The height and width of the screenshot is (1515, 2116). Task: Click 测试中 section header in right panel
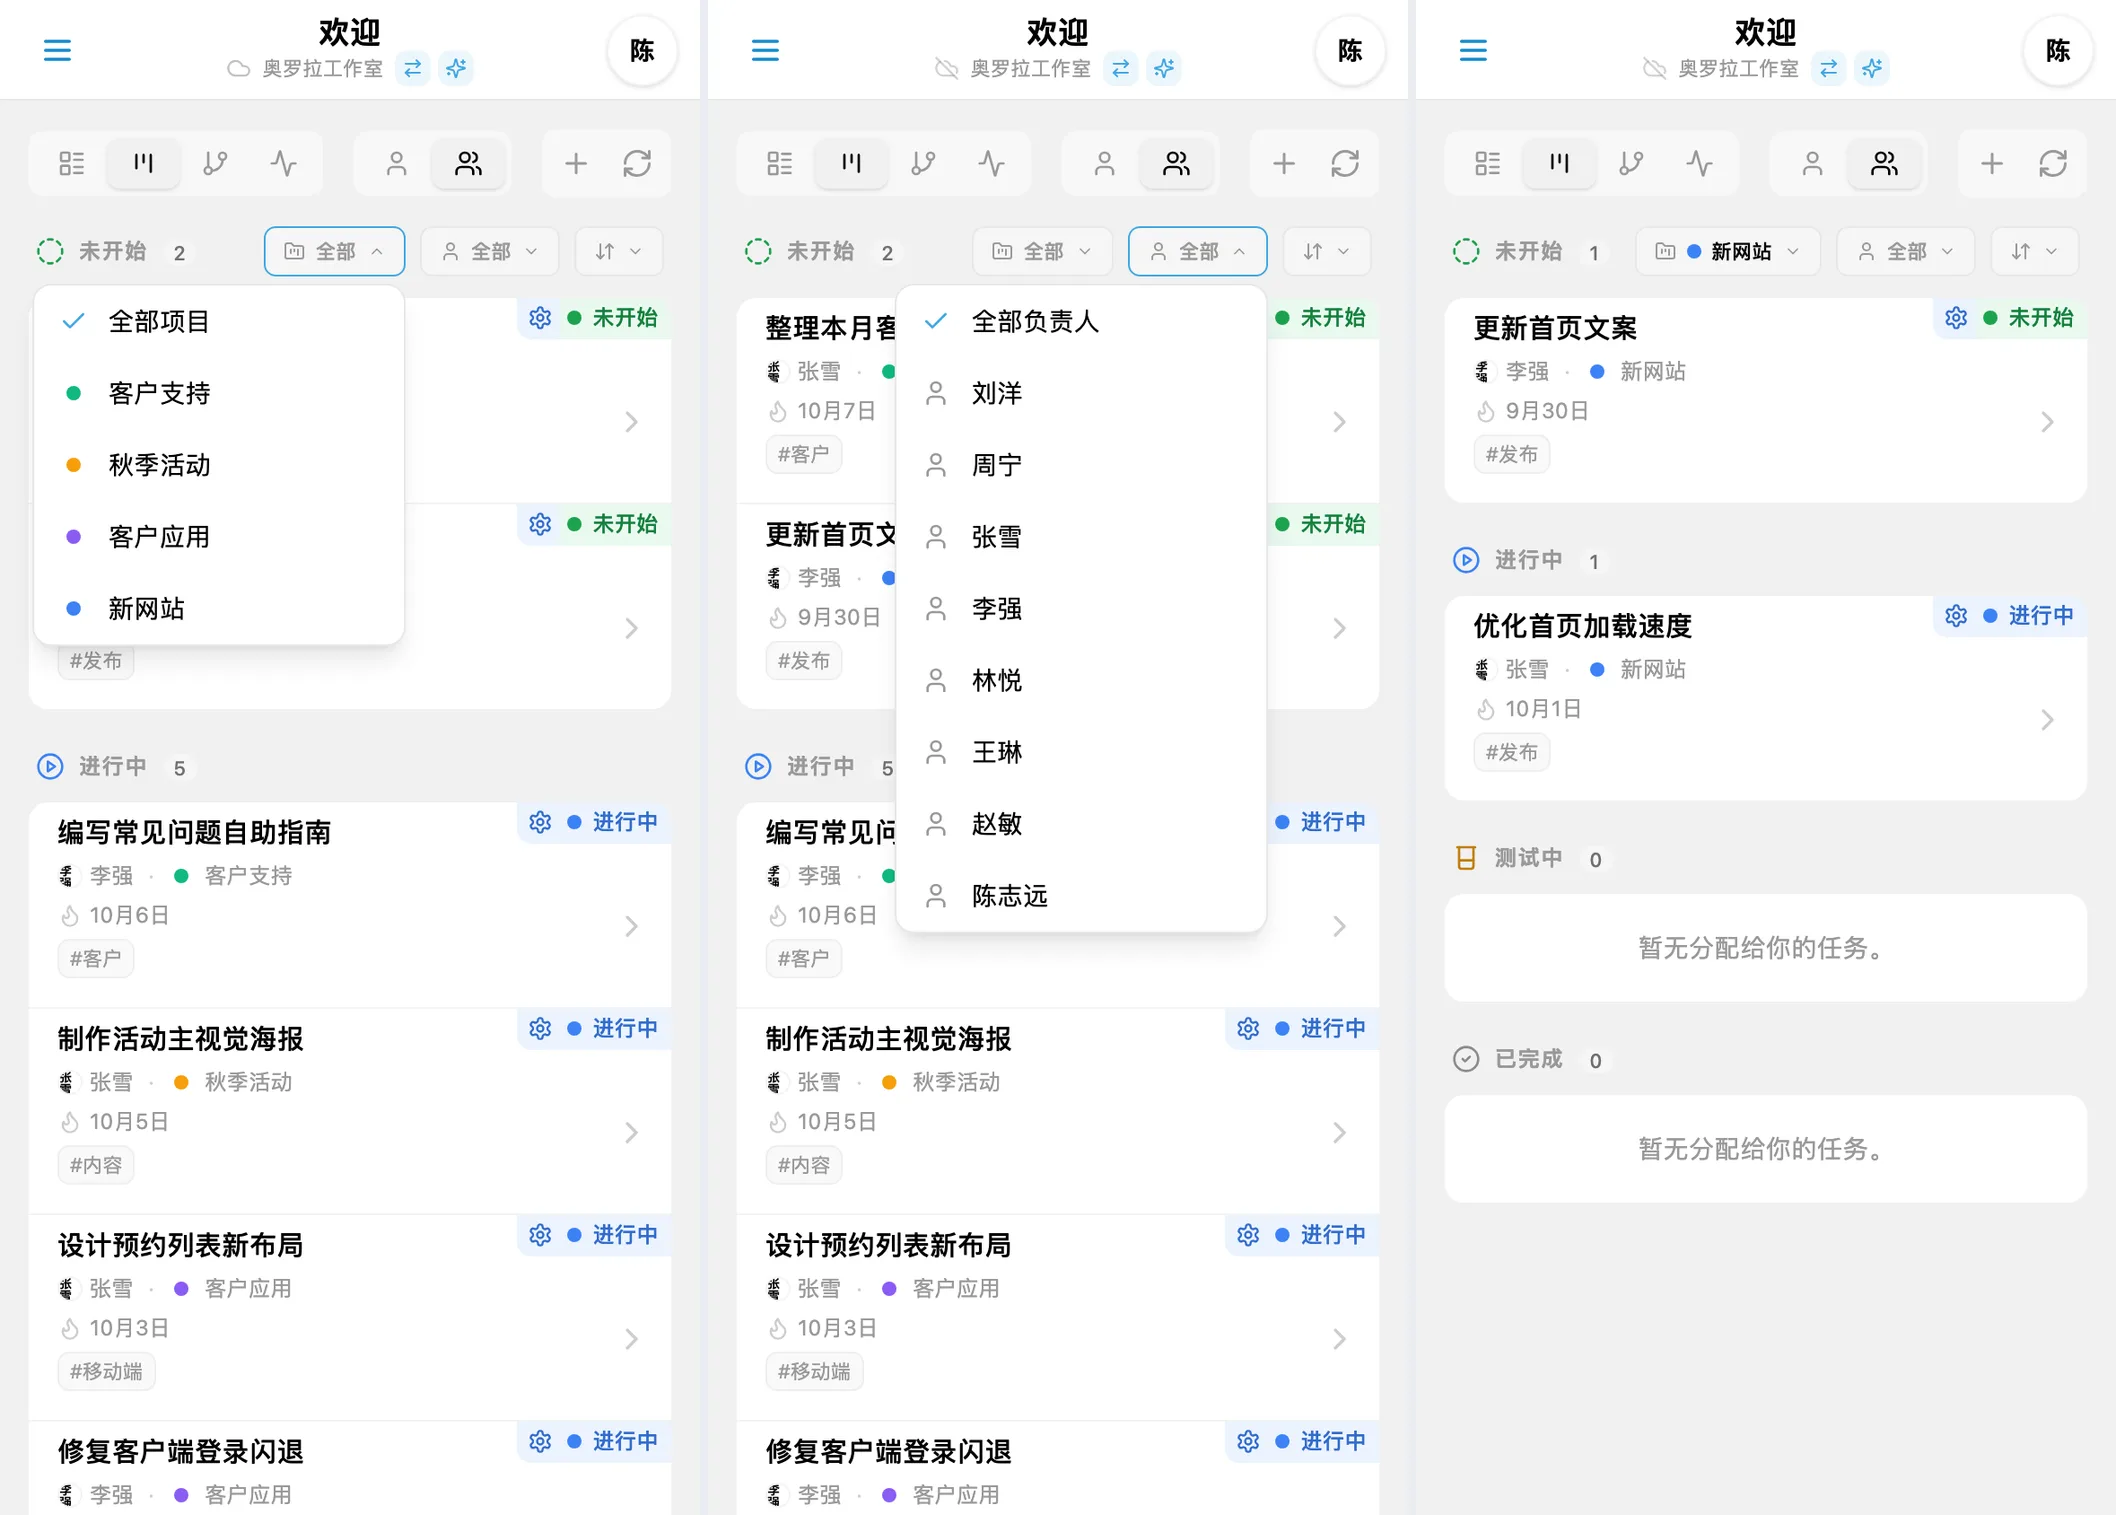point(1528,858)
